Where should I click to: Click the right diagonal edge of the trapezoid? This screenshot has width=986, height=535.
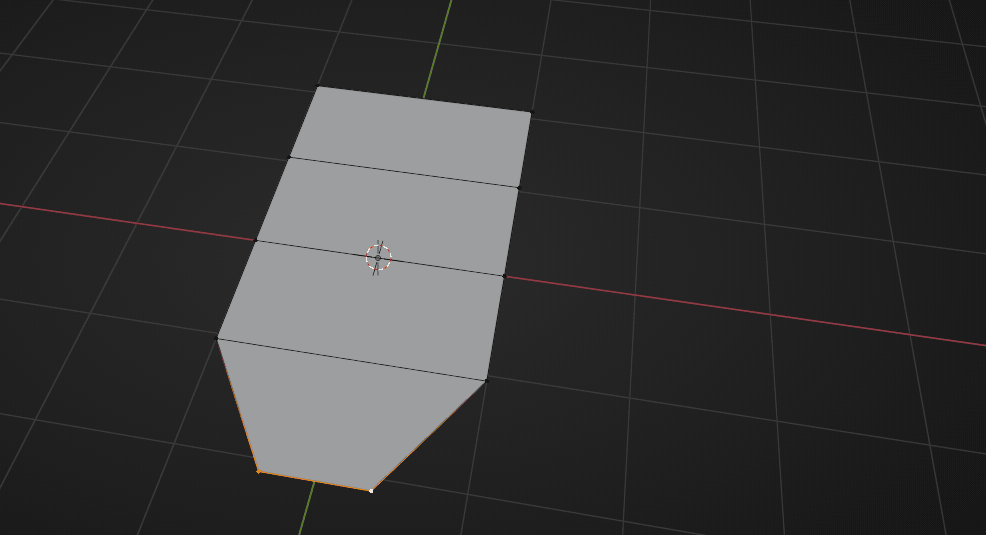[429, 435]
